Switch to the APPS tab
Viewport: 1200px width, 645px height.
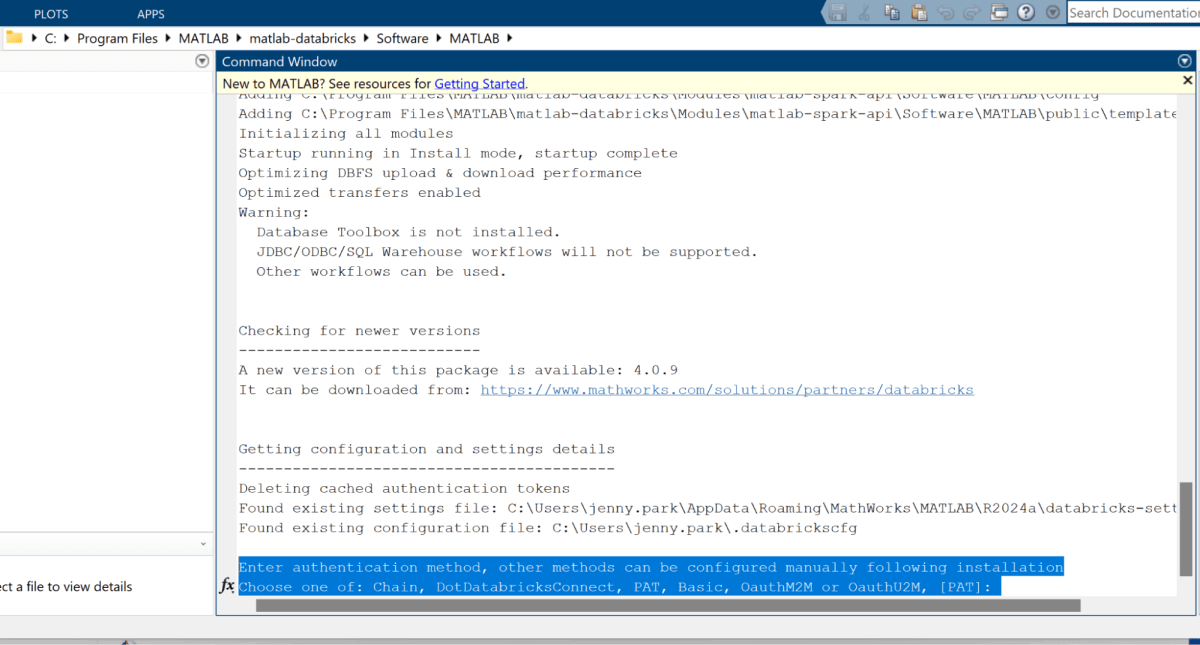point(151,14)
